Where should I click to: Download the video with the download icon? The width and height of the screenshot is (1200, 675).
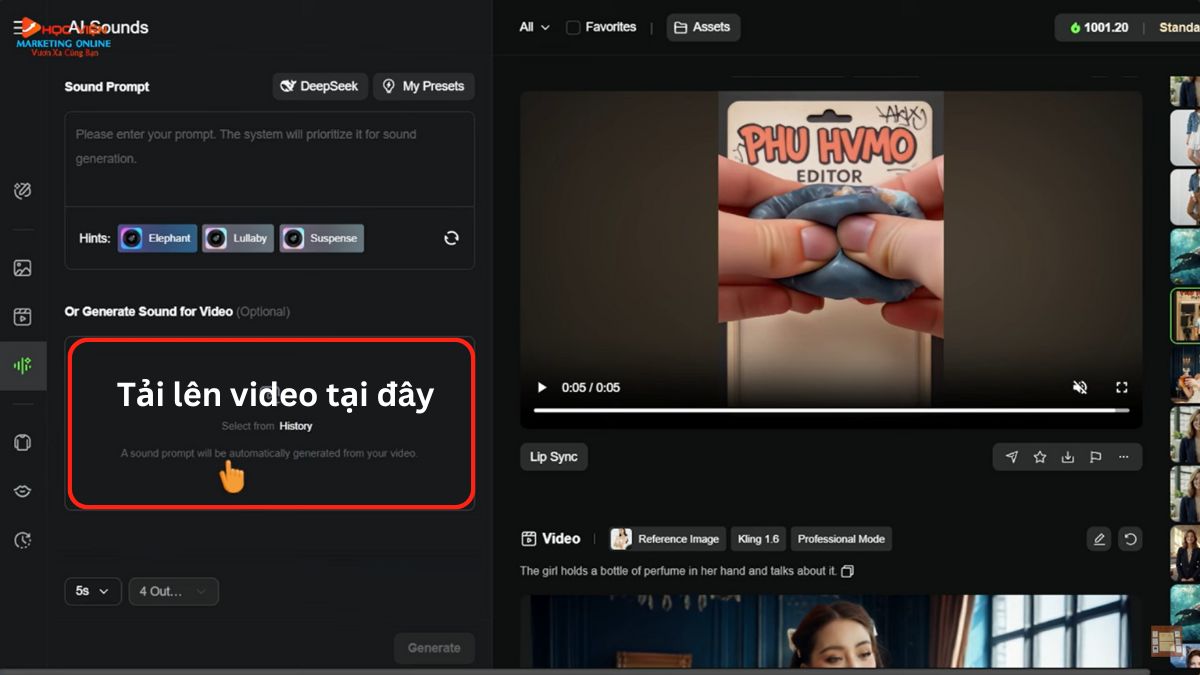pos(1068,457)
